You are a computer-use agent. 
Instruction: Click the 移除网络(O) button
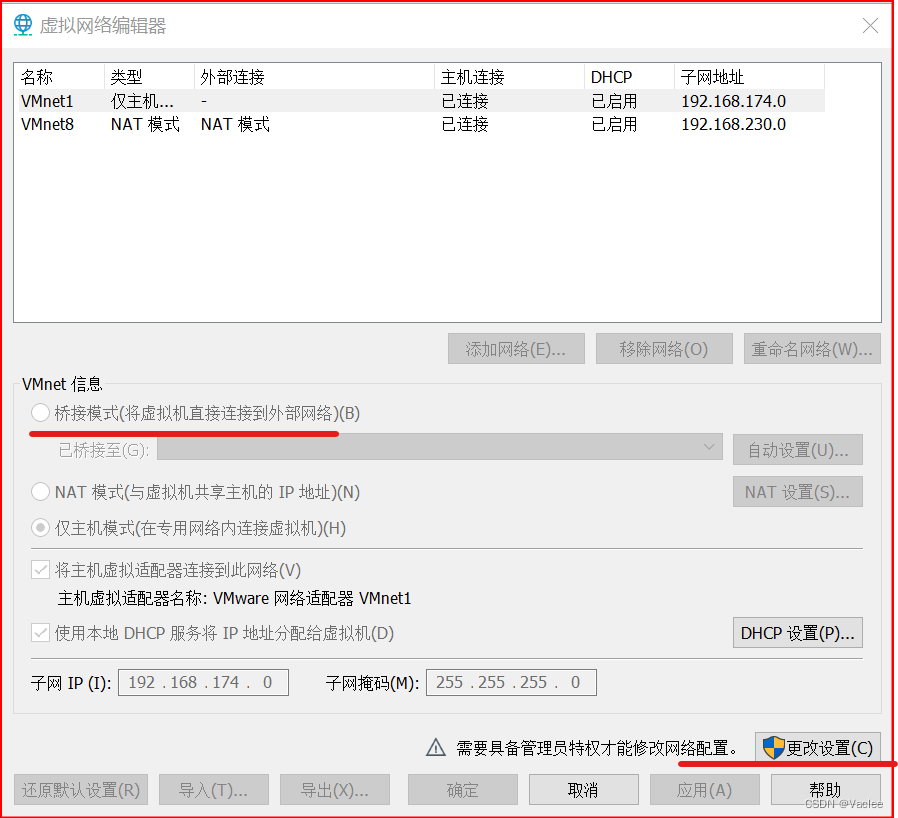coord(664,349)
